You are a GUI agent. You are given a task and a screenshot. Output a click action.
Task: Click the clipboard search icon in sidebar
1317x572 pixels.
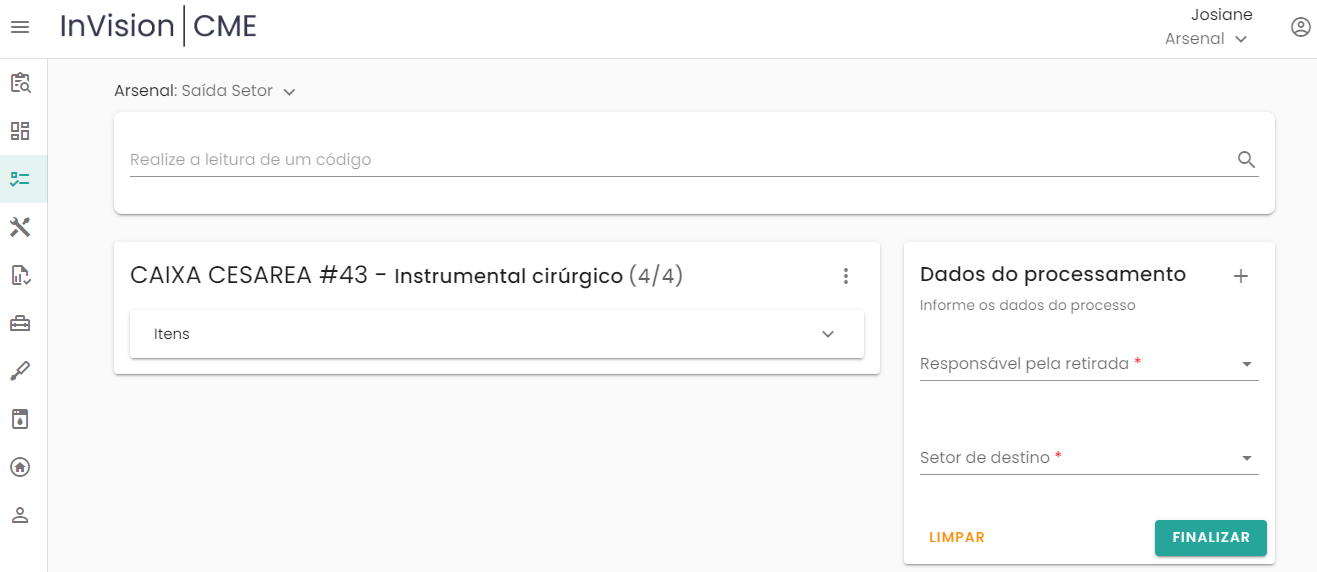[x=20, y=83]
